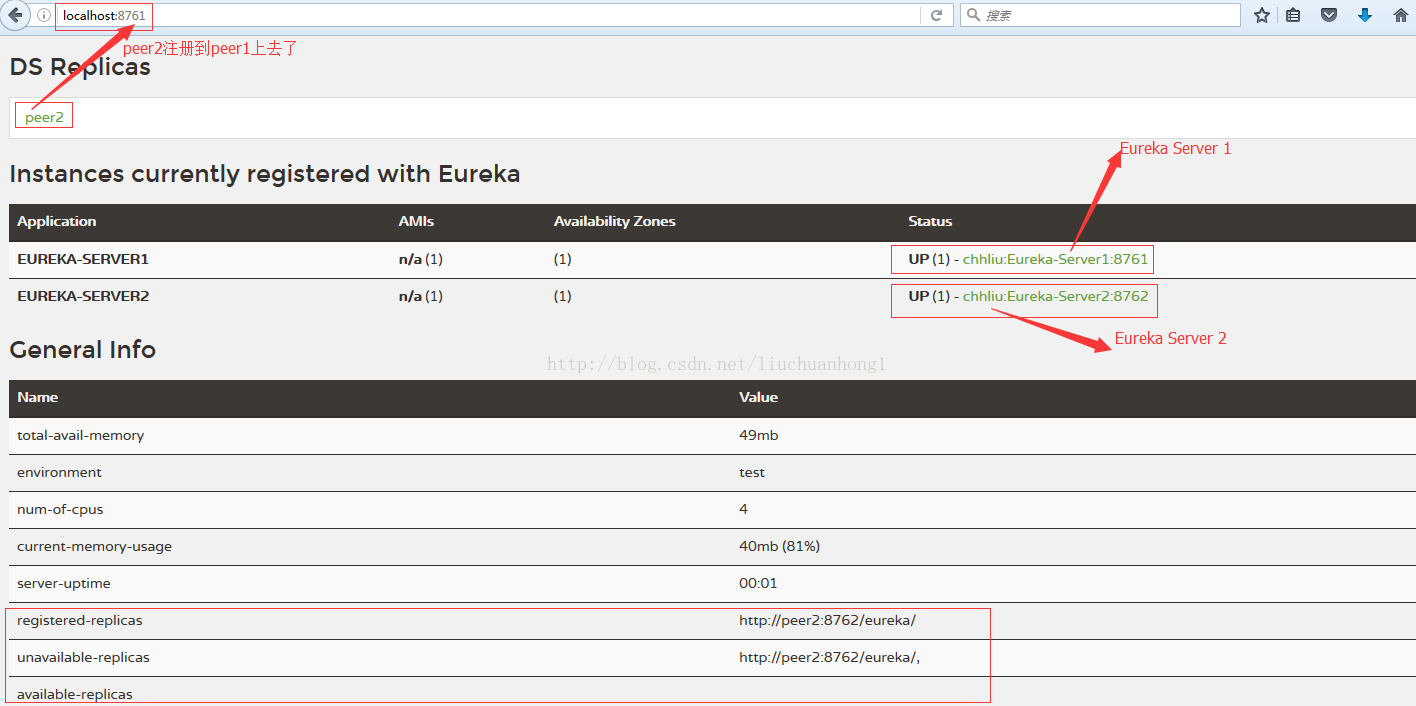Click the Availability Zones column header
This screenshot has height=706, width=1416.
coord(614,221)
